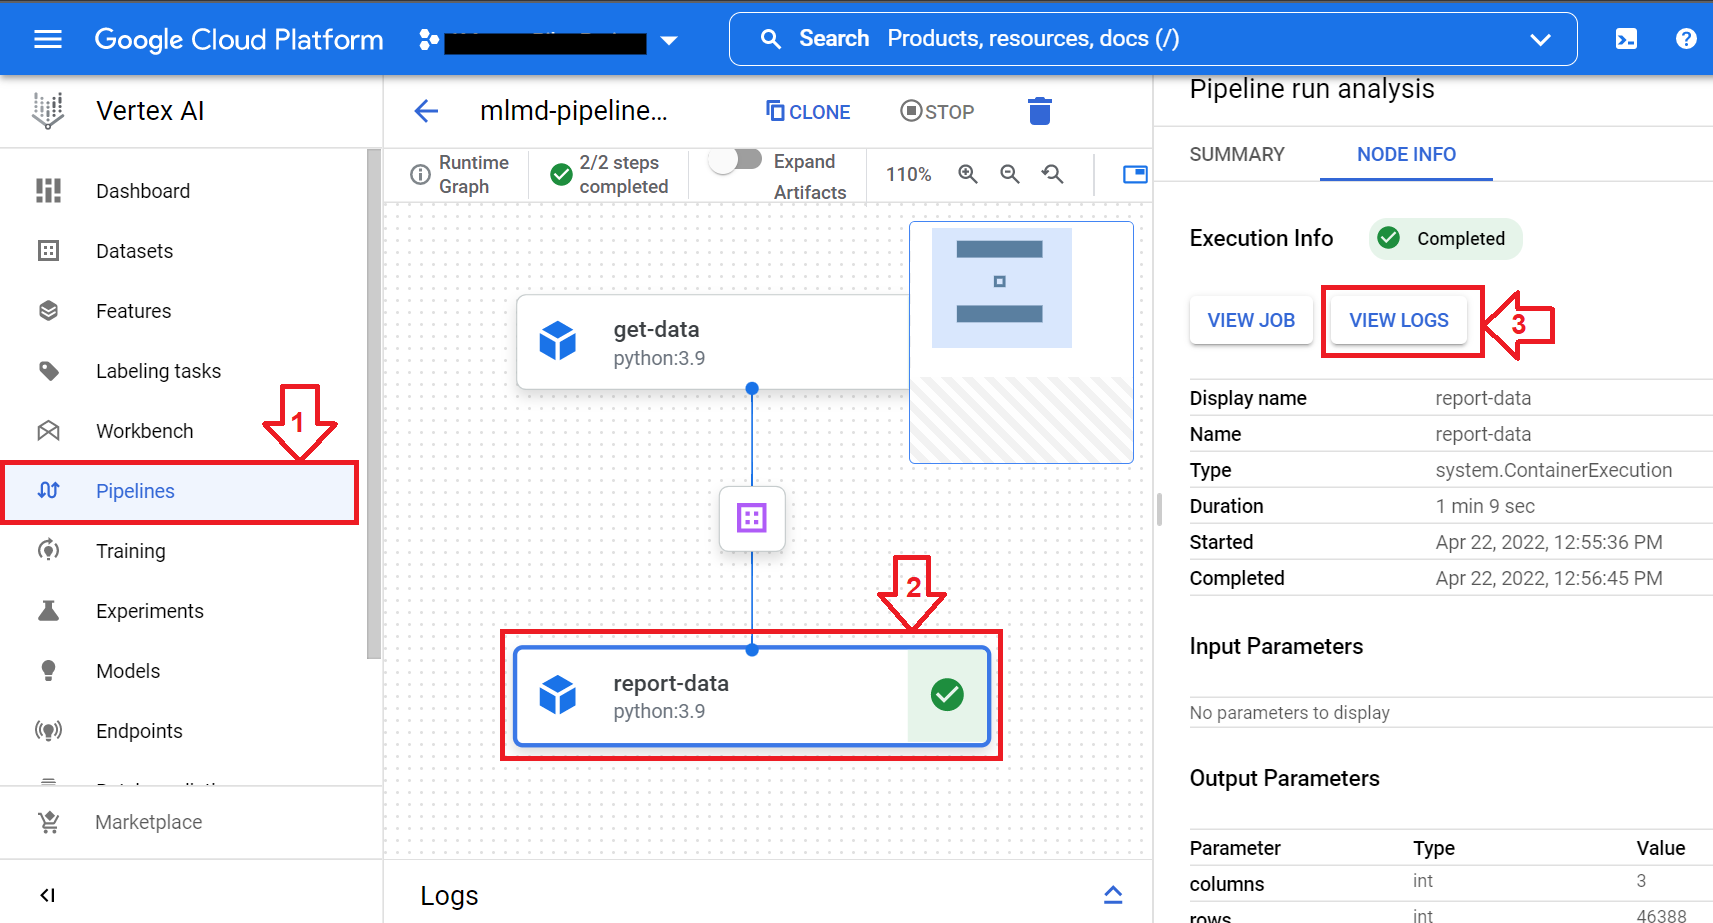Select the report-data pipeline node
The width and height of the screenshot is (1713, 923).
click(x=752, y=696)
